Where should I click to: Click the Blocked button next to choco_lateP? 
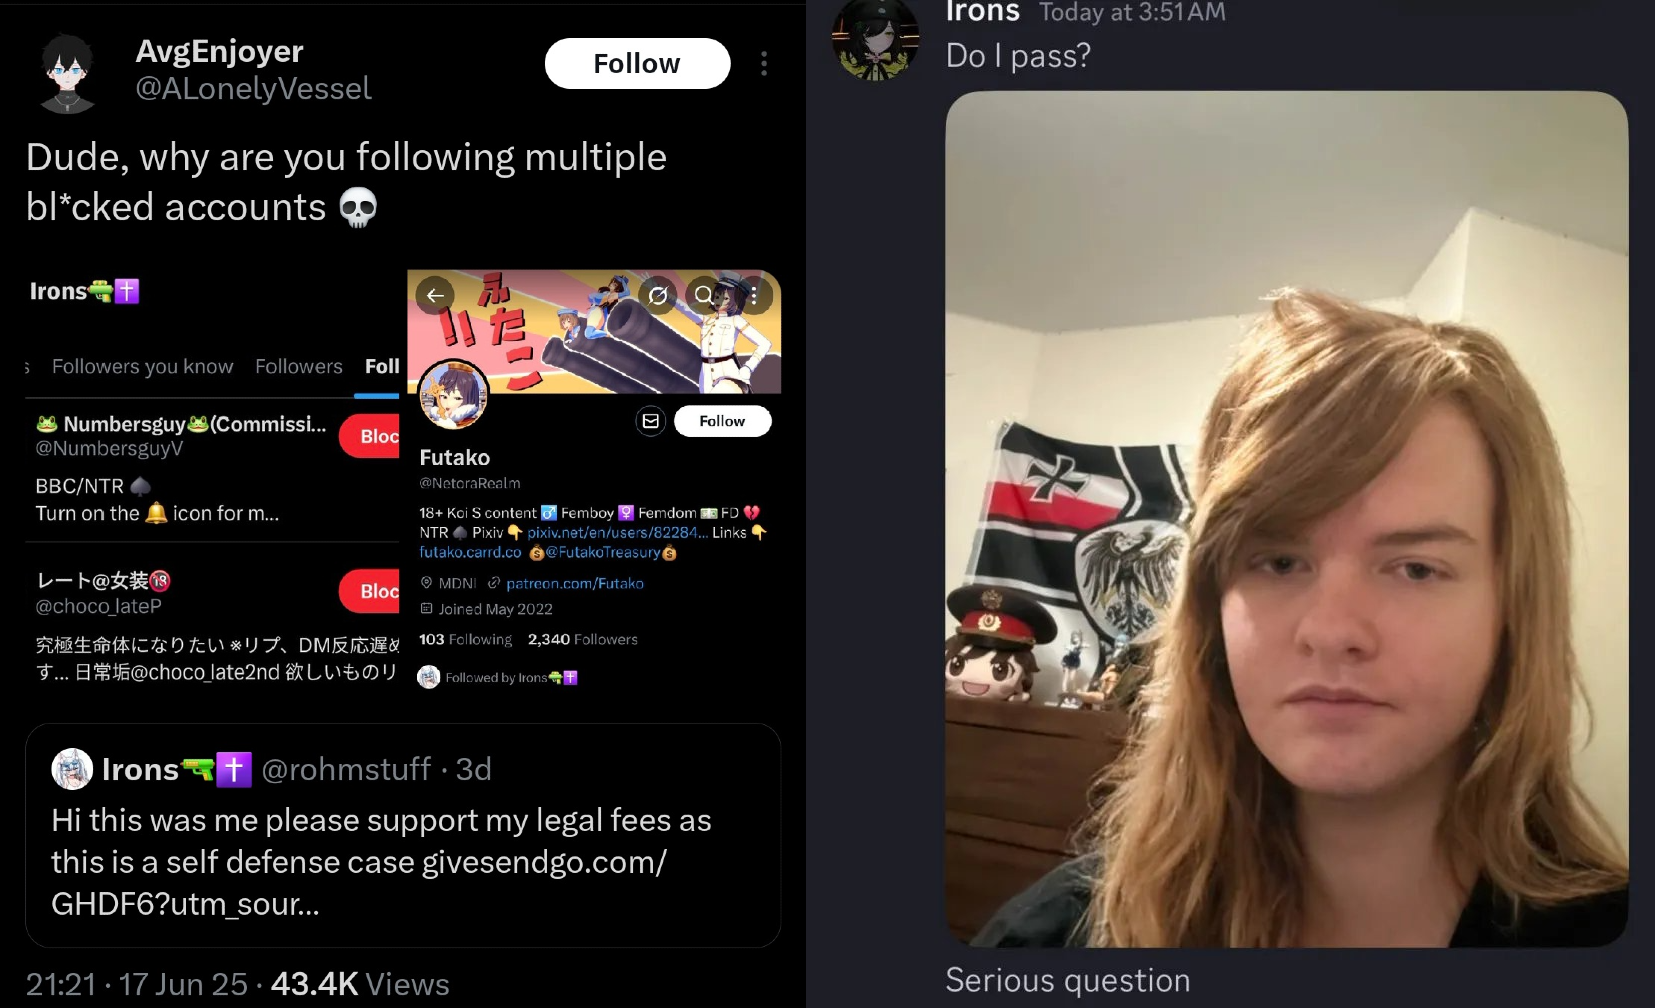pyautogui.click(x=370, y=591)
